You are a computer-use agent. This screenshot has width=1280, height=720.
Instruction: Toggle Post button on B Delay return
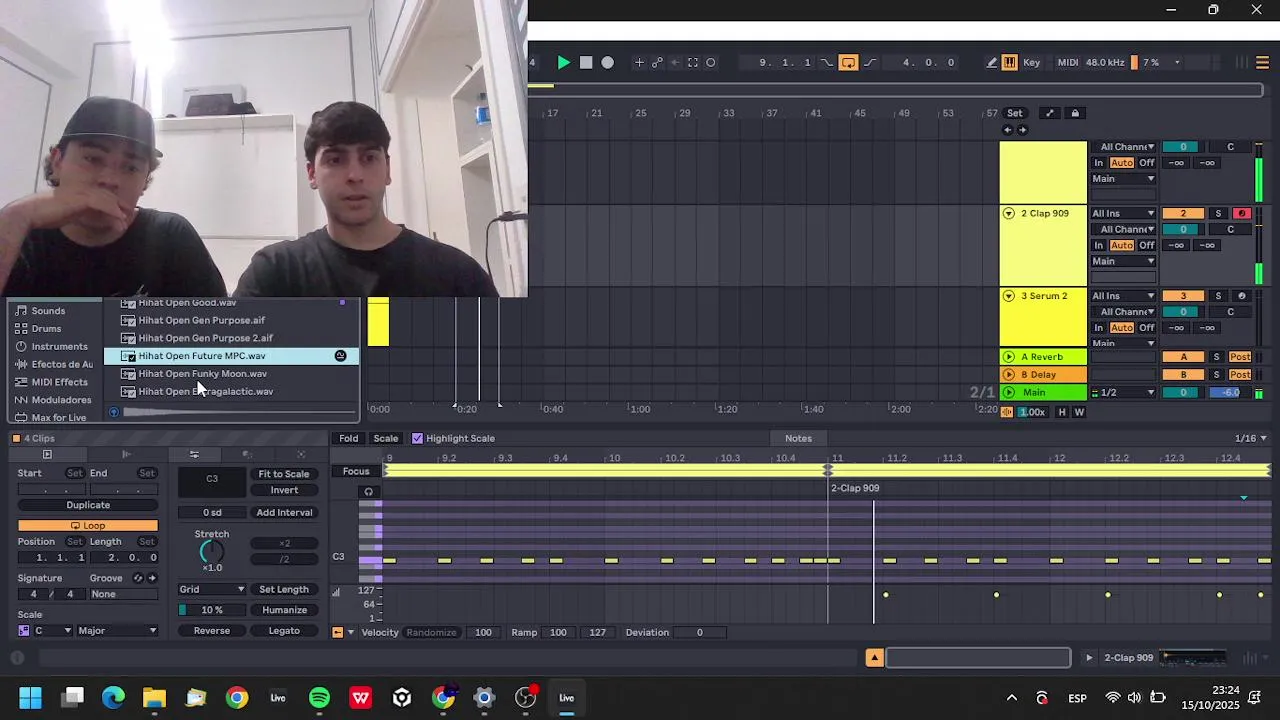coord(1240,375)
